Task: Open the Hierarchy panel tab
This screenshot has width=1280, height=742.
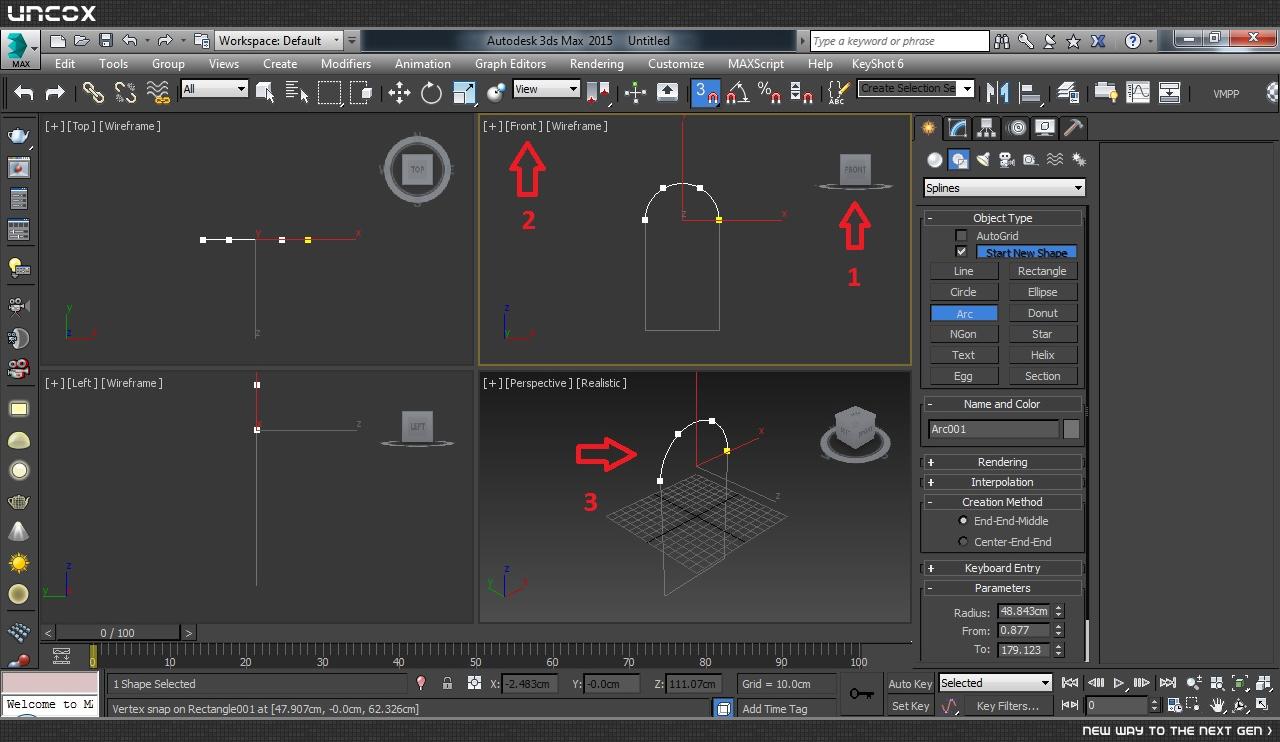Action: tap(987, 128)
